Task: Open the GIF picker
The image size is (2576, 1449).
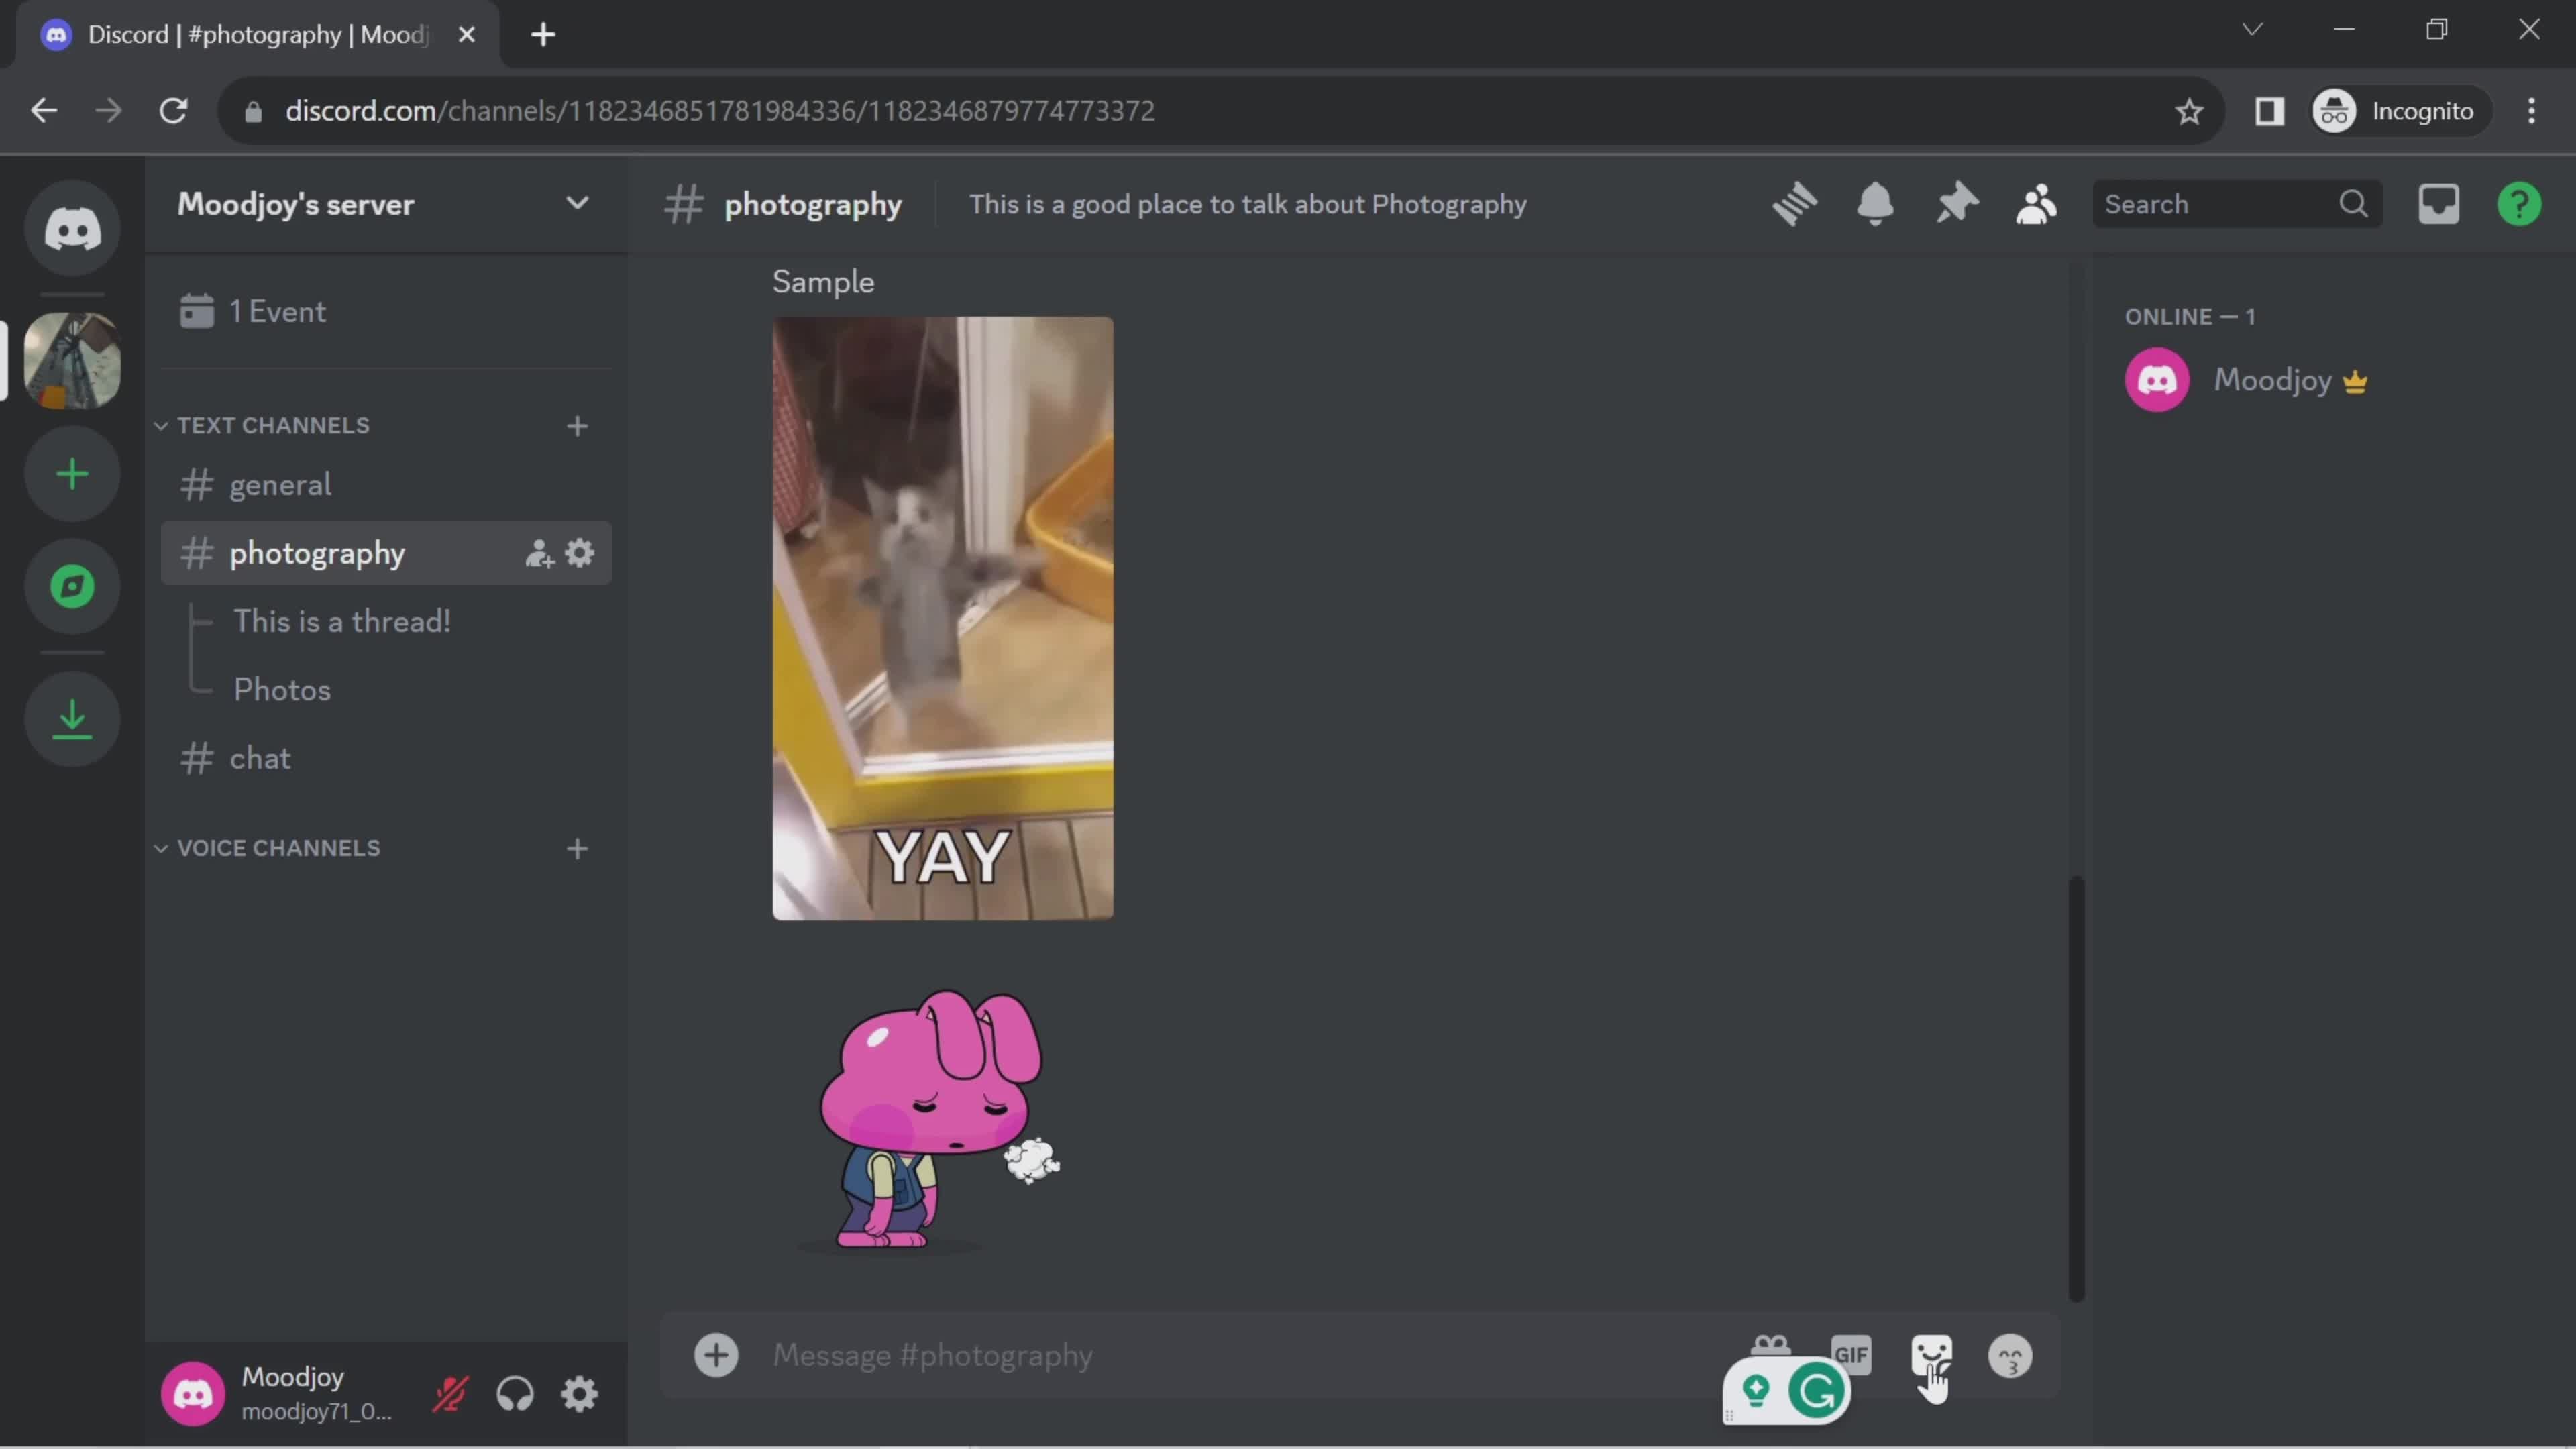Action: [x=1851, y=1355]
